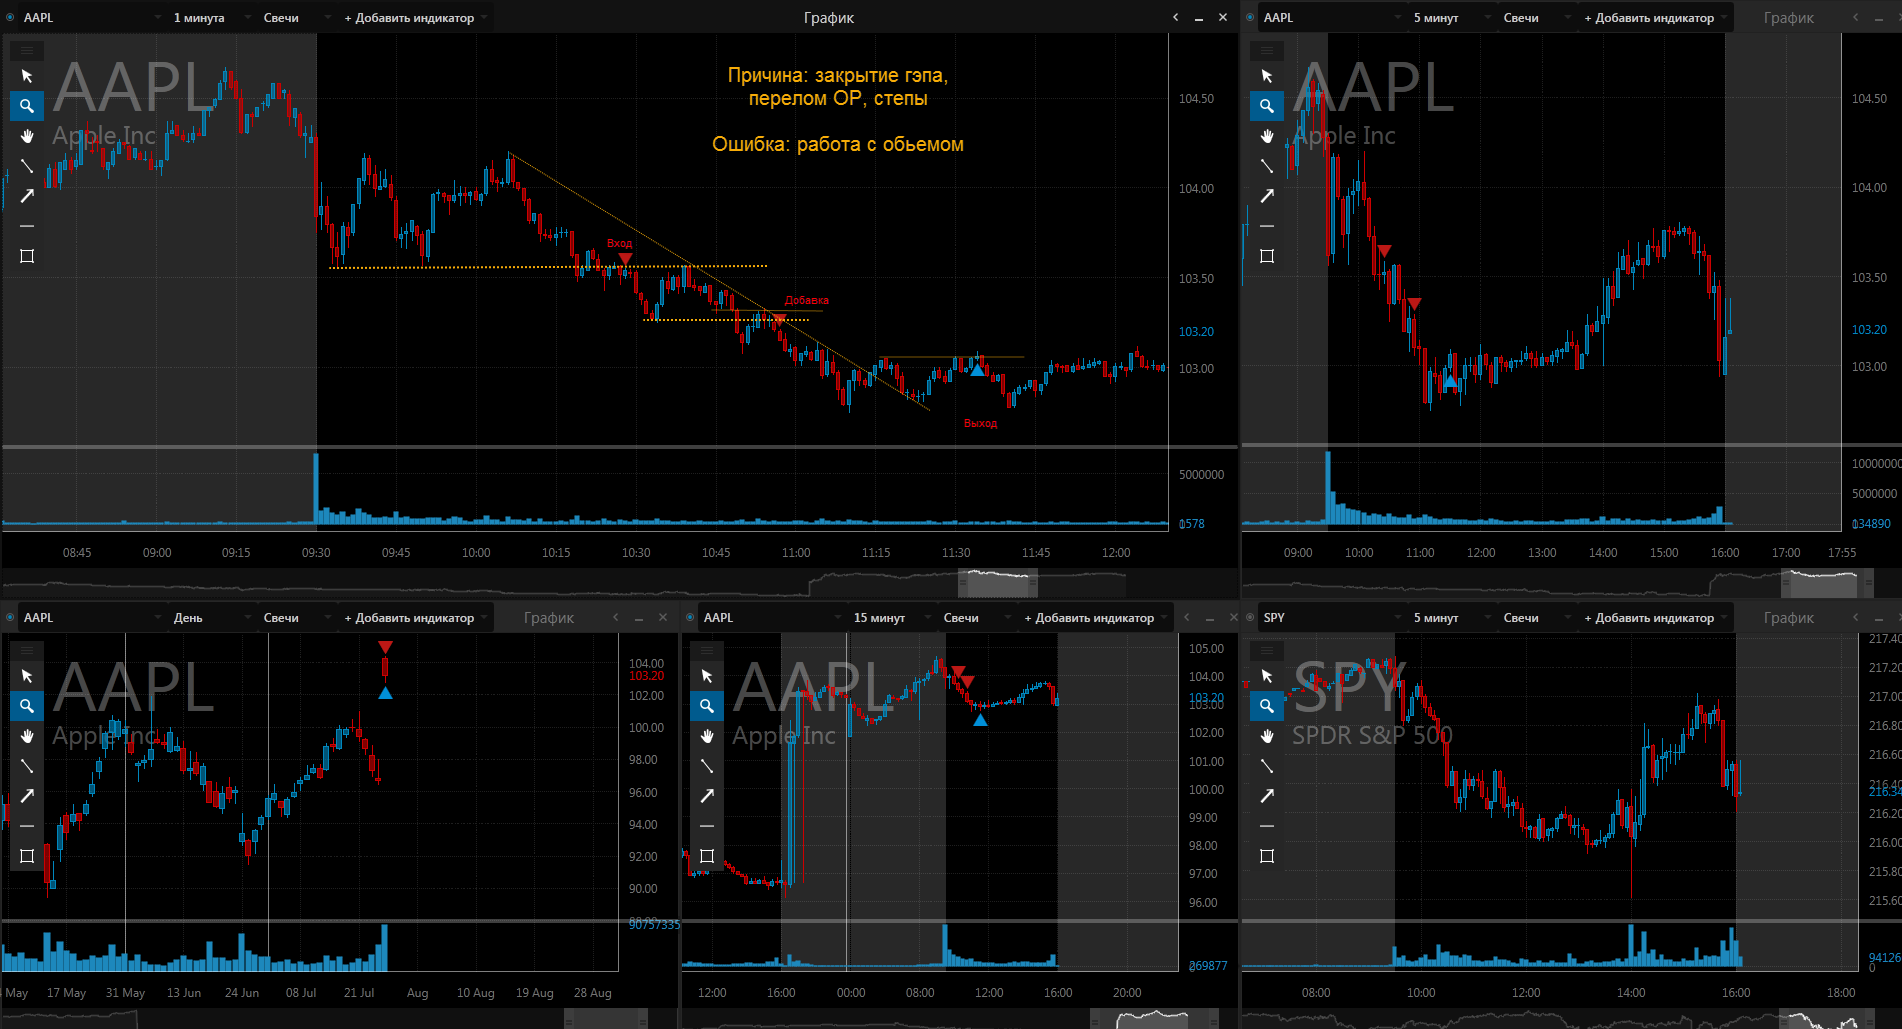
Task: Open '+ Добавить индикатор' in the daily chart
Action: point(415,617)
